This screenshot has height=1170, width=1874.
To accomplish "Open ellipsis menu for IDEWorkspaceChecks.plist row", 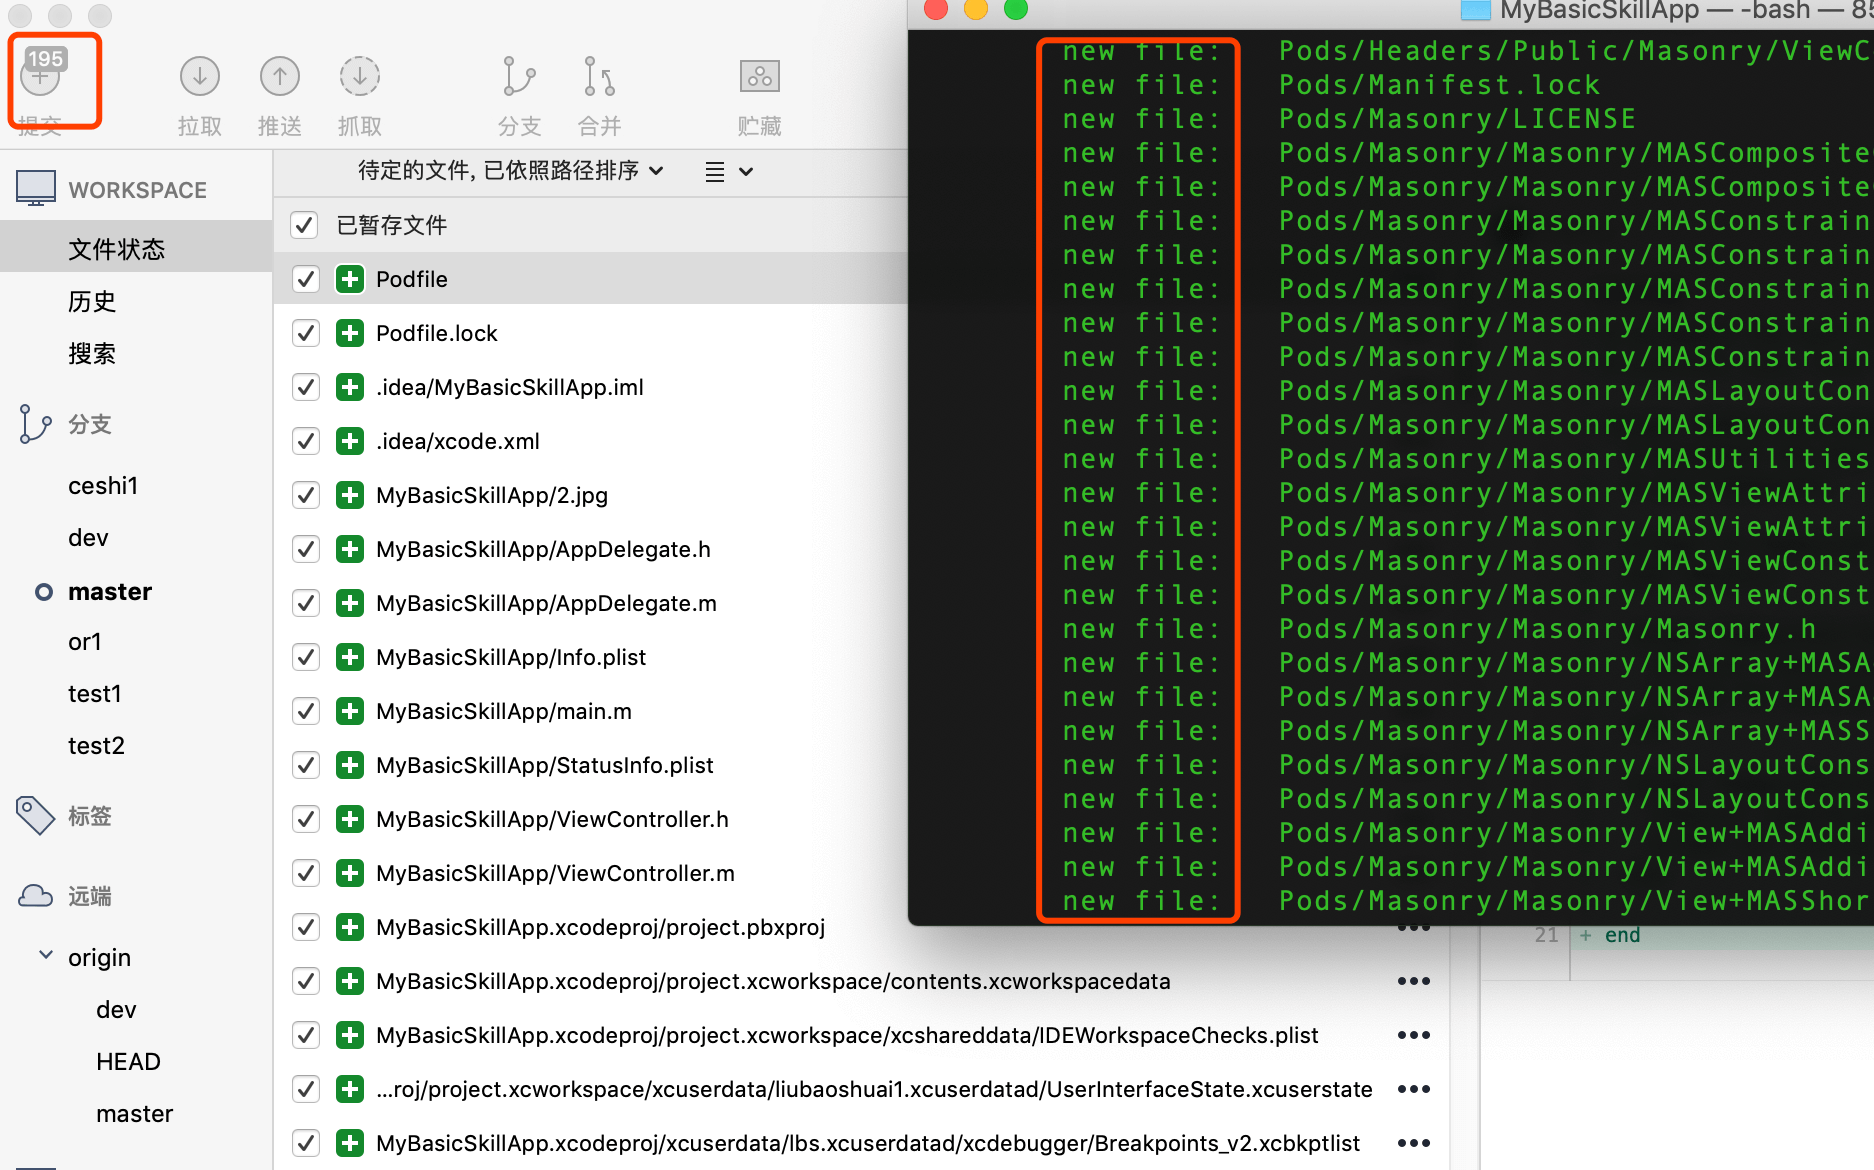I will pyautogui.click(x=1414, y=1035).
